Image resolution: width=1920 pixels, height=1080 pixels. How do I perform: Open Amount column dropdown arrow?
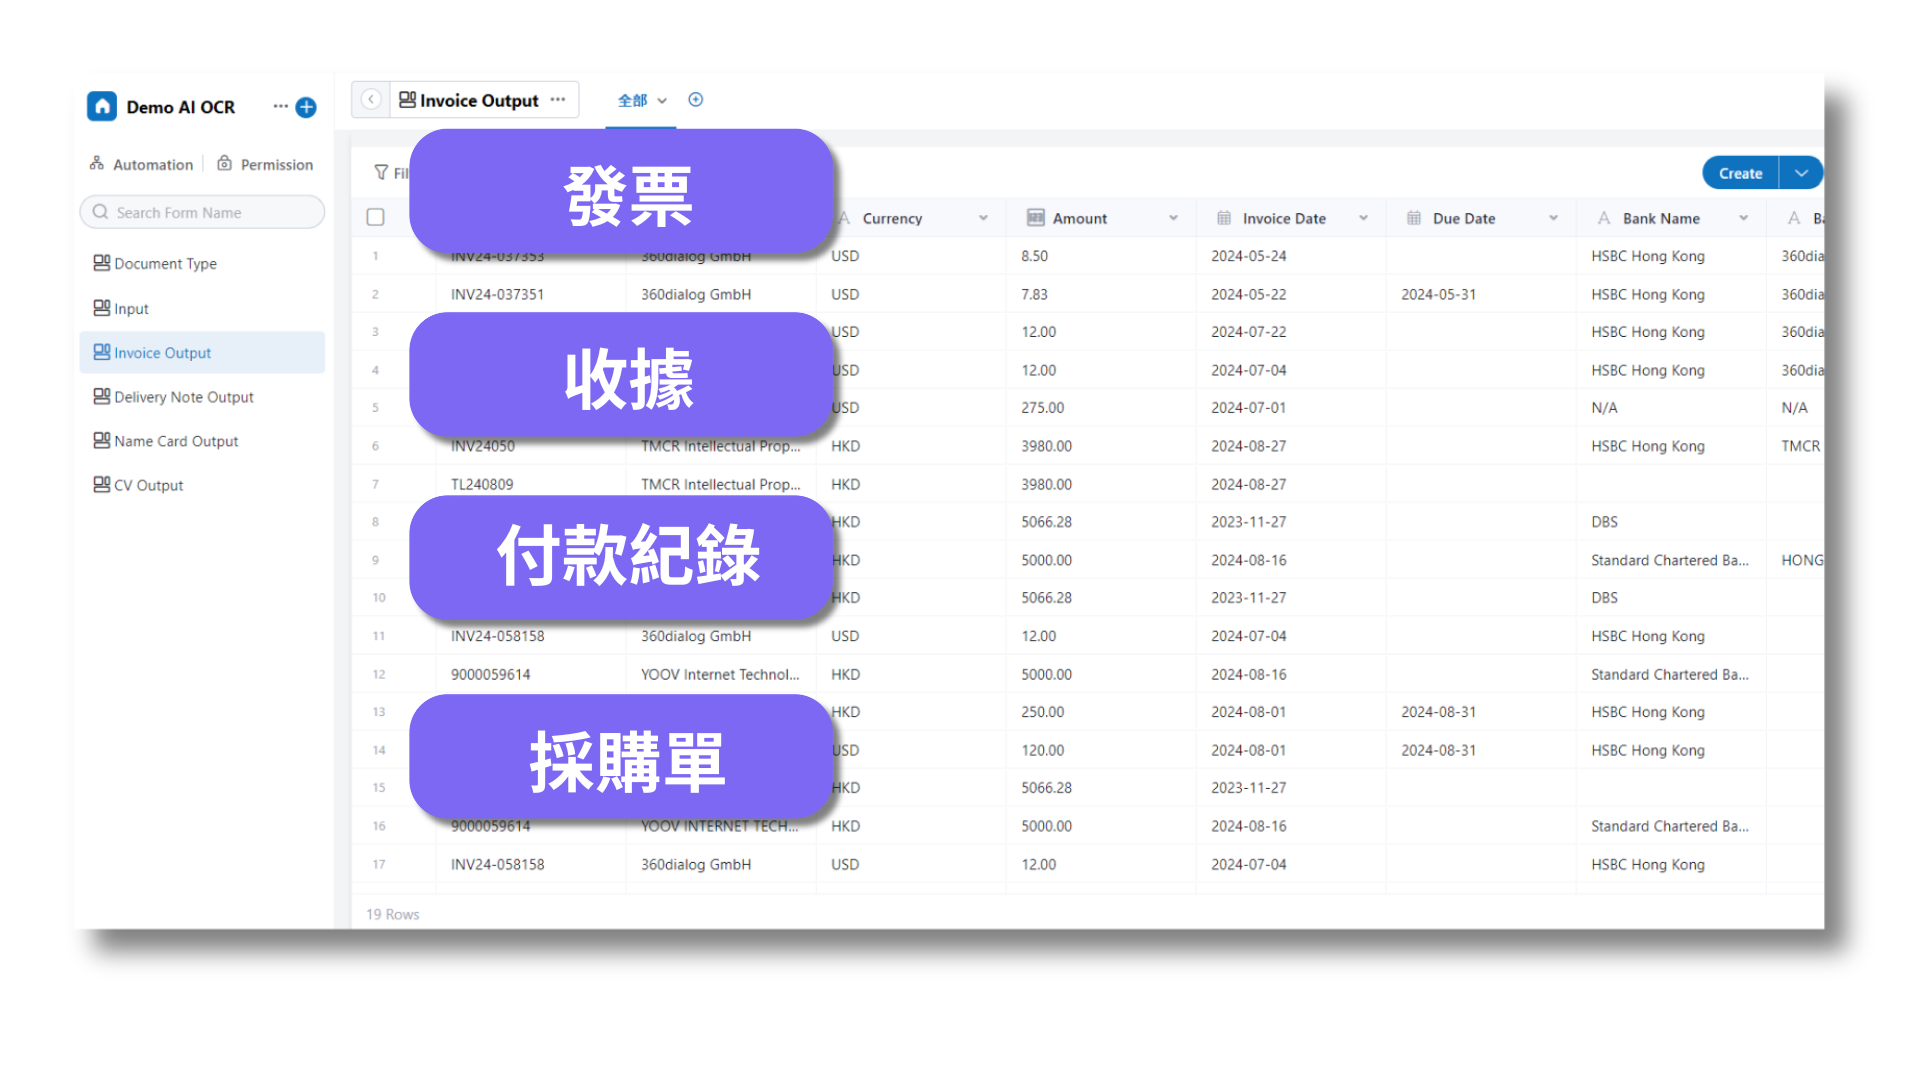click(1173, 218)
